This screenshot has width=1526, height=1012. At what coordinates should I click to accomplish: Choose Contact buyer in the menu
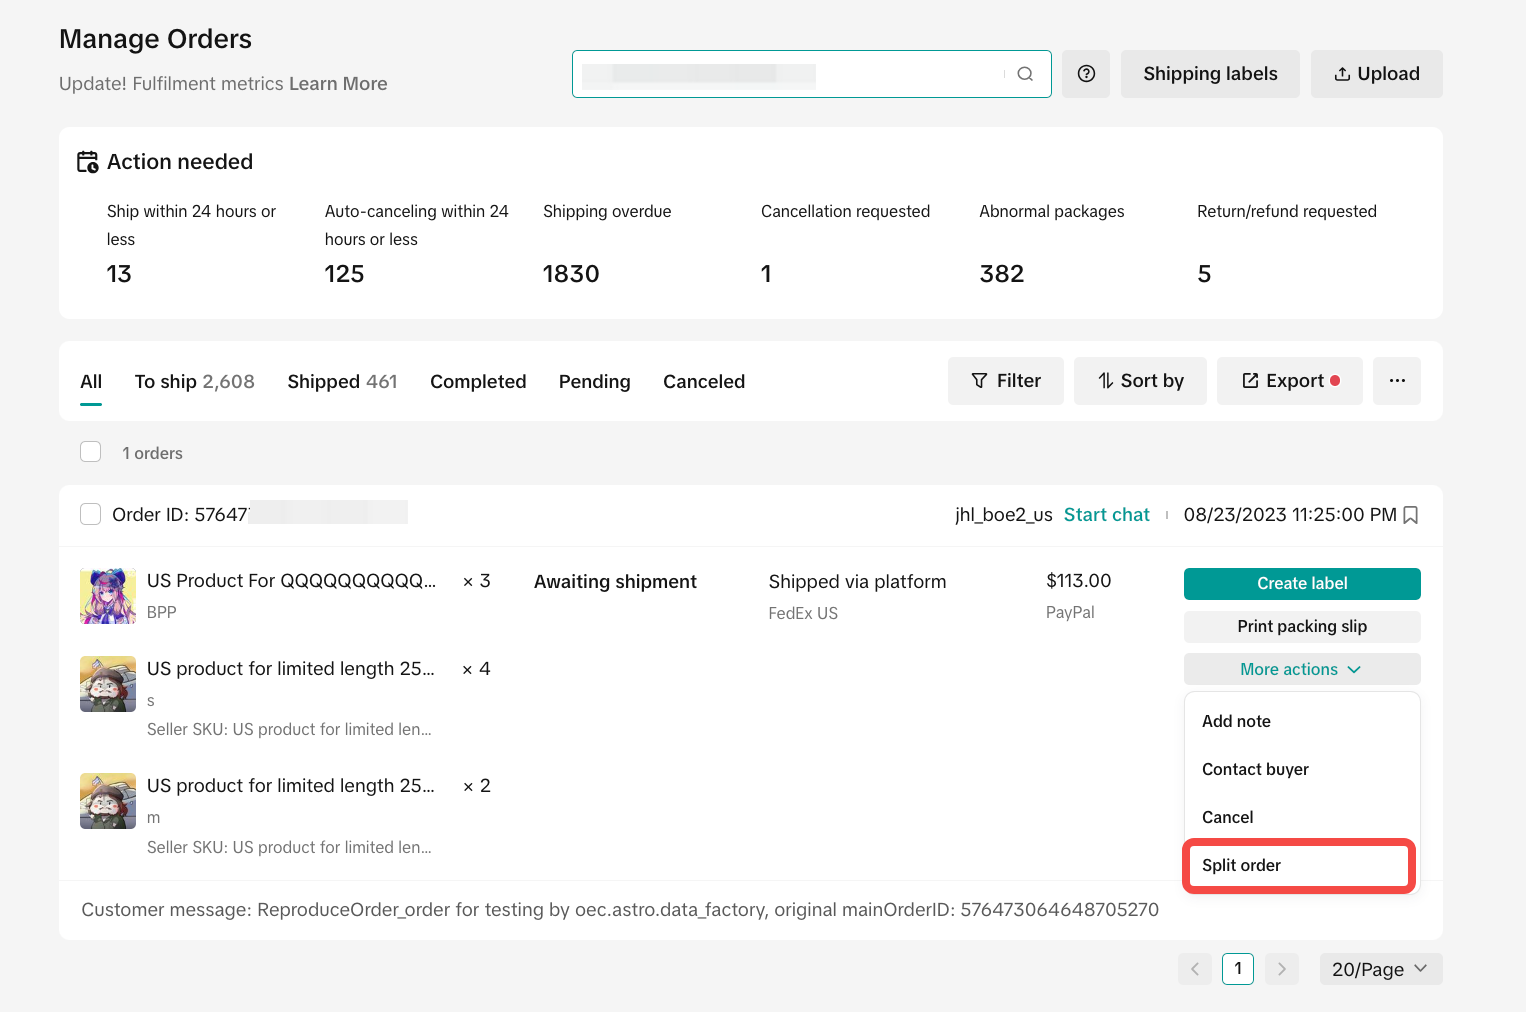coord(1255,769)
